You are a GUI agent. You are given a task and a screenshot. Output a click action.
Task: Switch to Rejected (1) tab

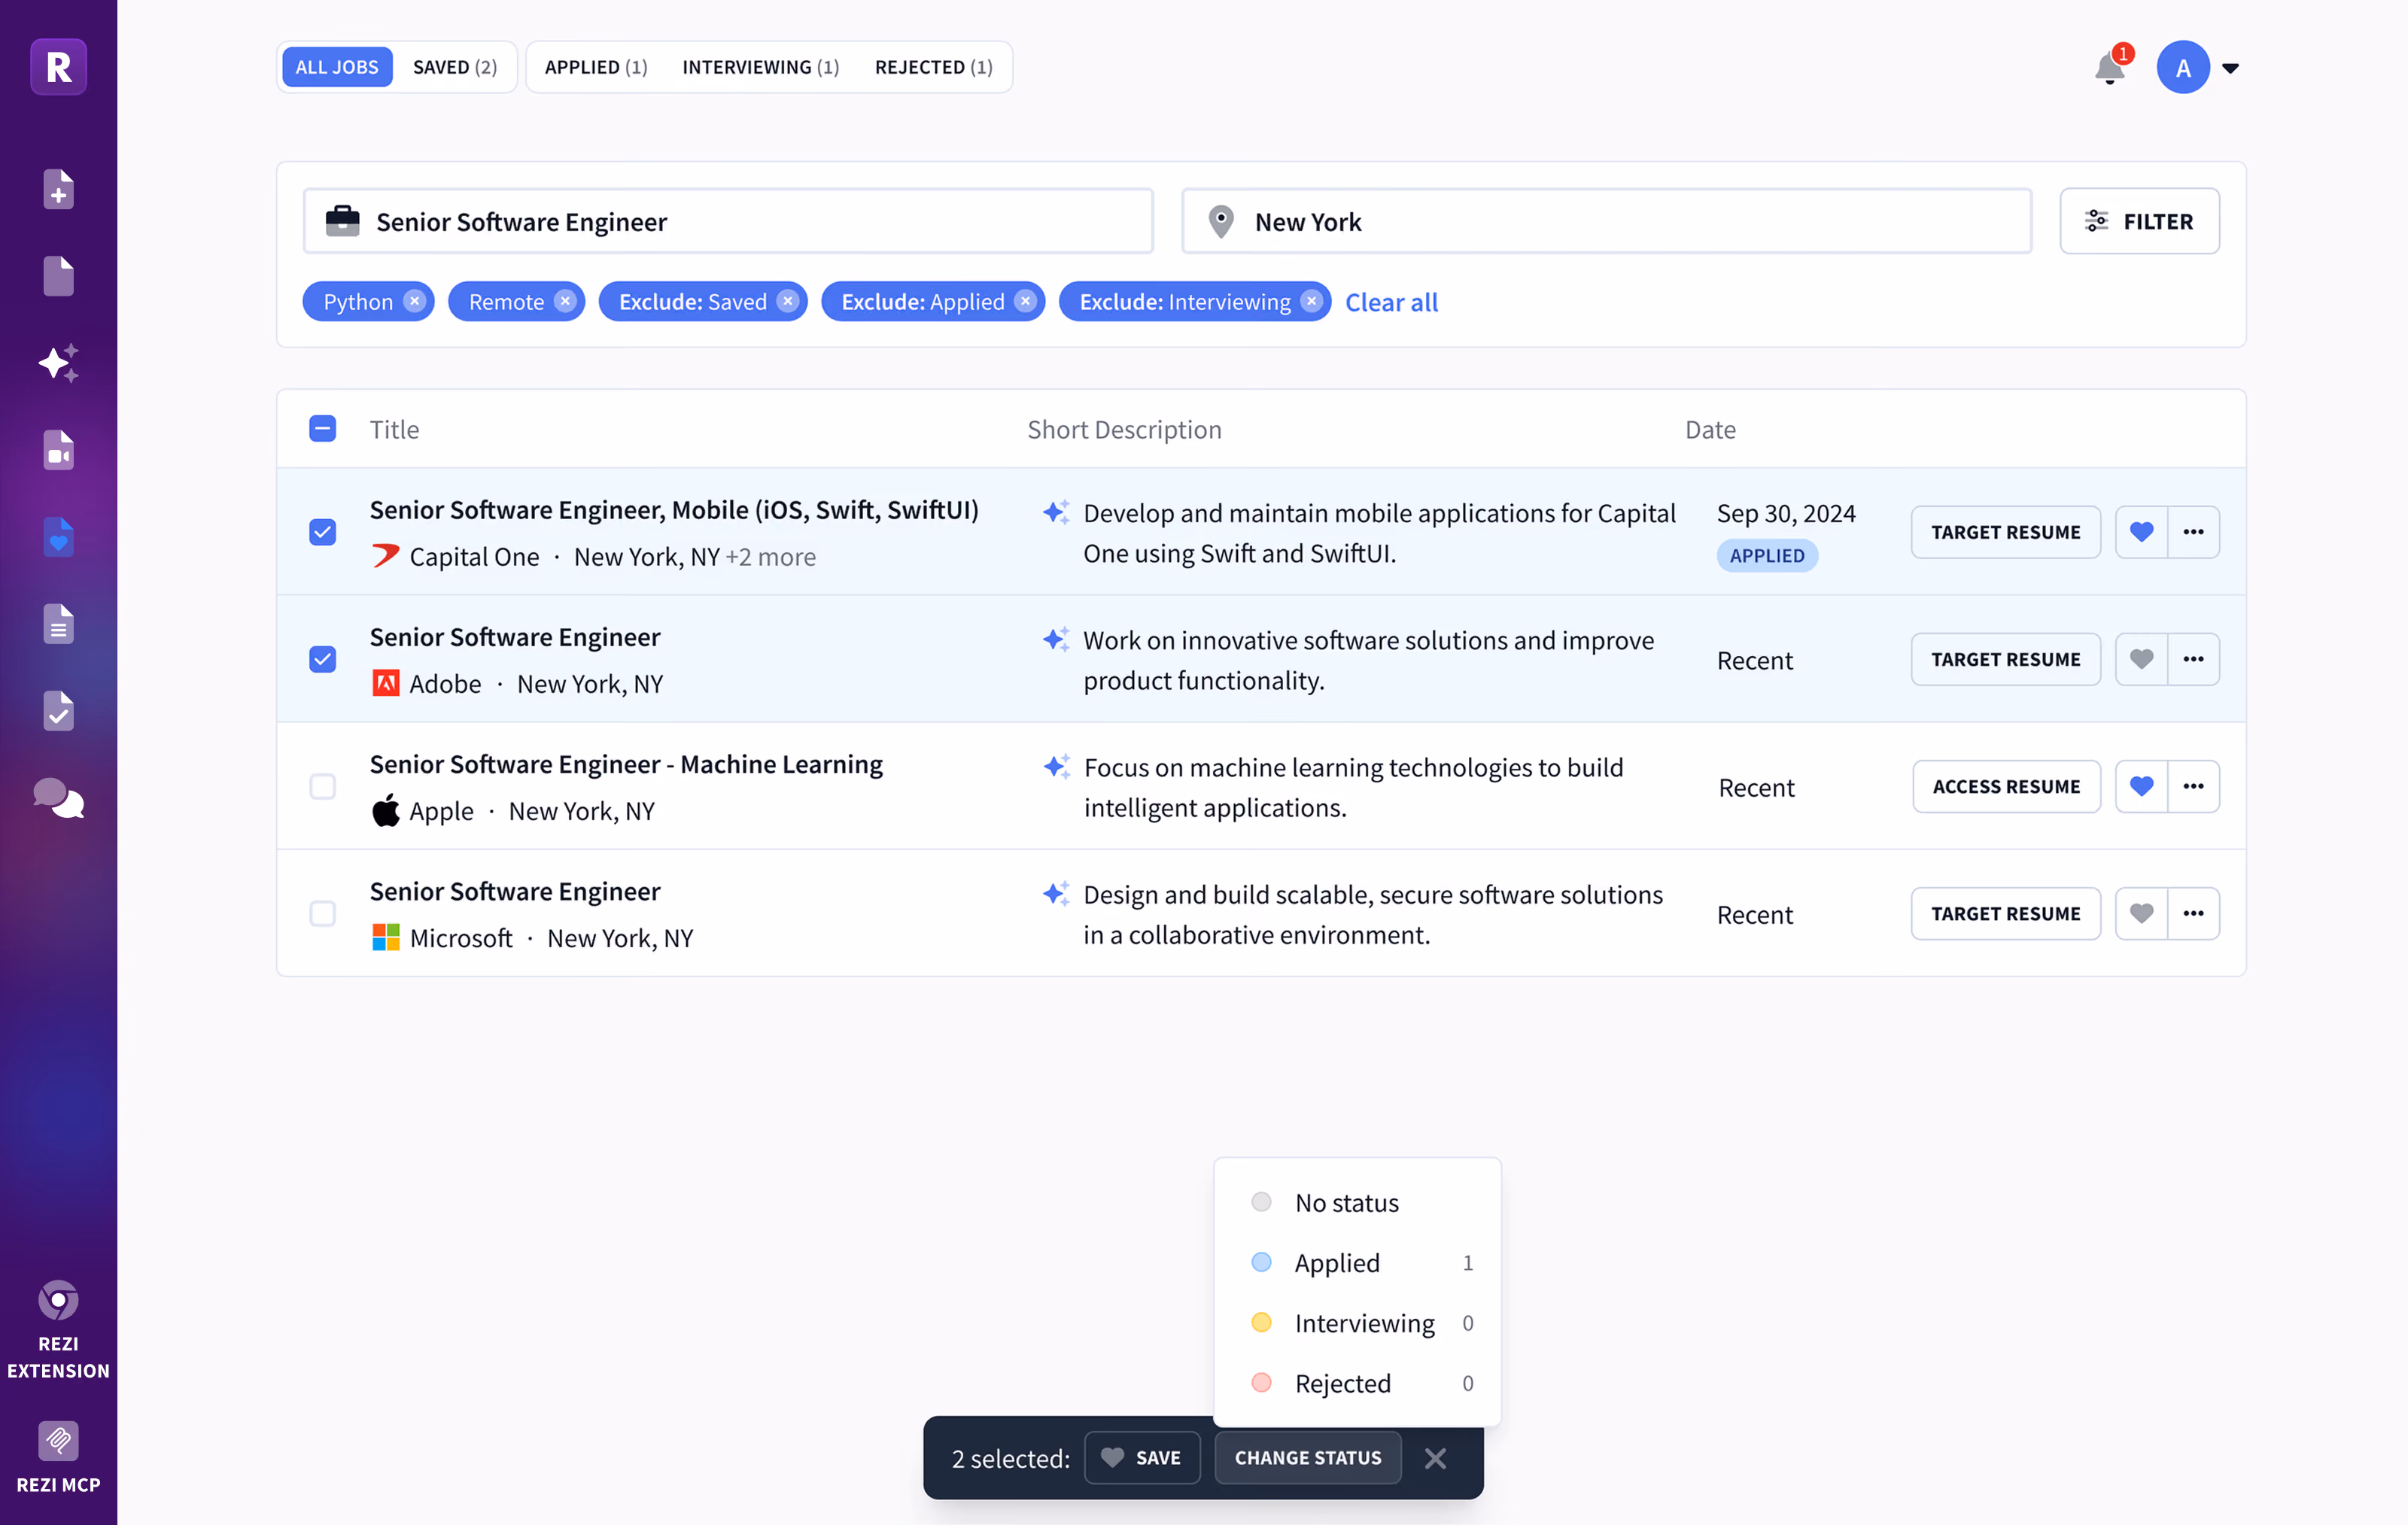[933, 67]
